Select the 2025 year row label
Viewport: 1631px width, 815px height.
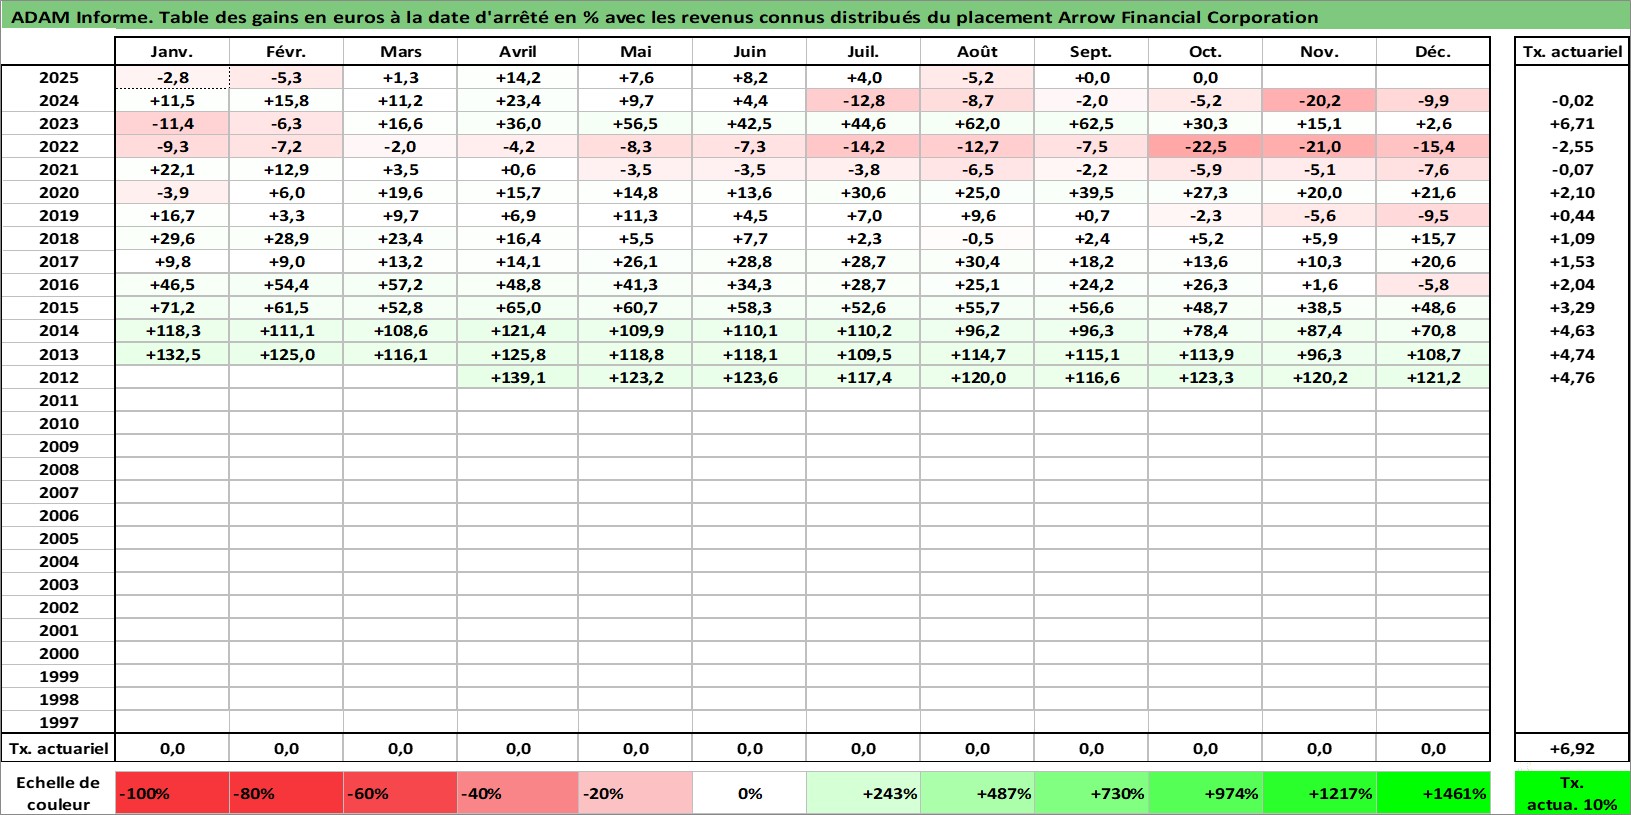point(58,77)
